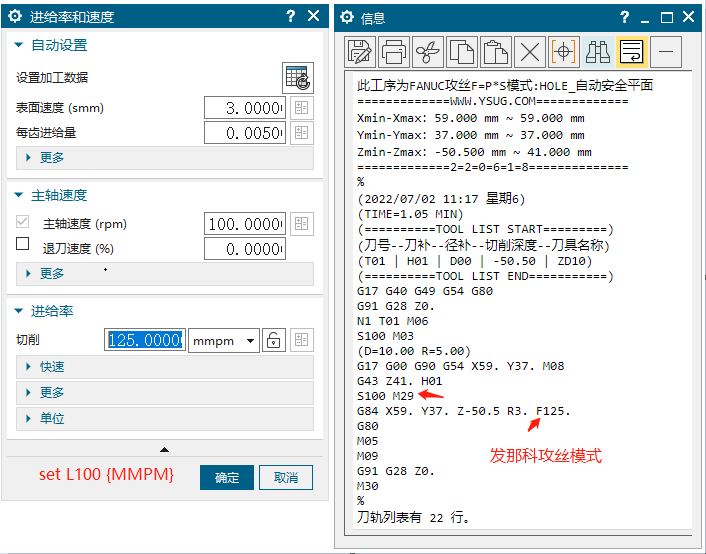The width and height of the screenshot is (706, 554).
Task: Click the 'G17 G40 G49 G54 G80' line
Action: click(425, 291)
